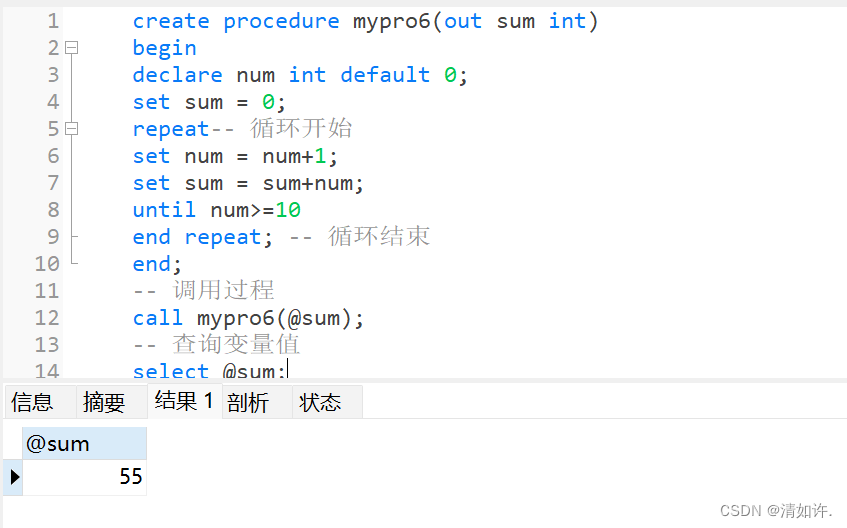Click the 'select @sum;' line
Screen dimensions: 847x528
point(210,370)
